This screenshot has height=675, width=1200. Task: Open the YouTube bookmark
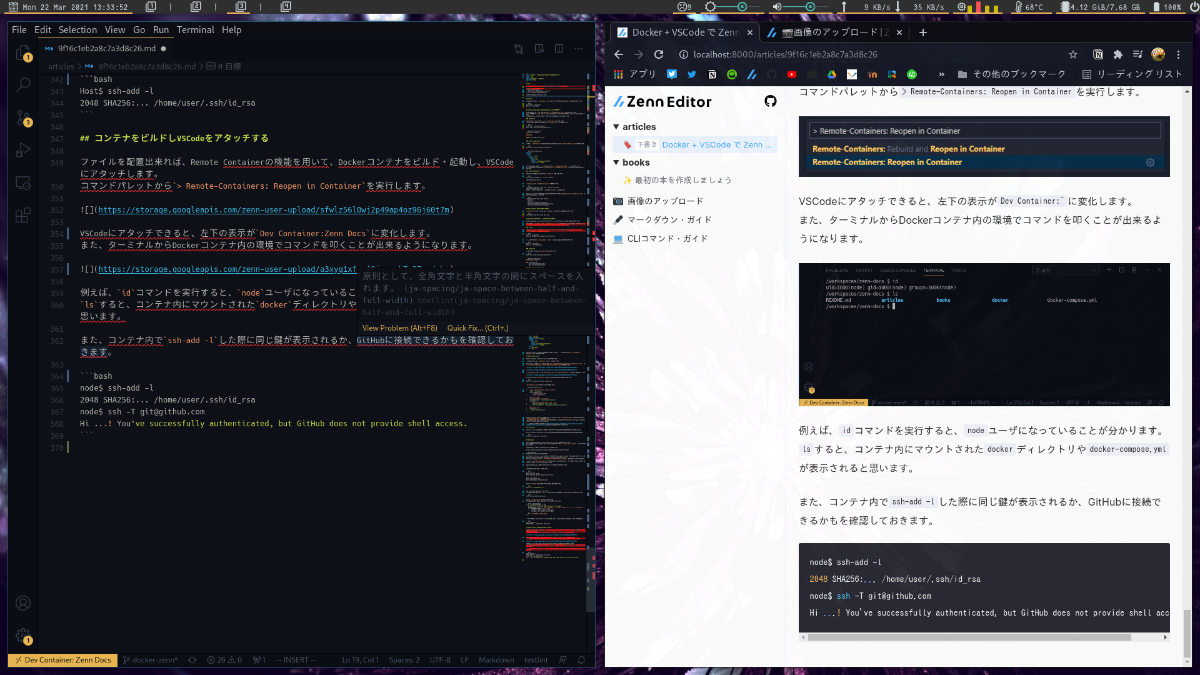(x=791, y=74)
